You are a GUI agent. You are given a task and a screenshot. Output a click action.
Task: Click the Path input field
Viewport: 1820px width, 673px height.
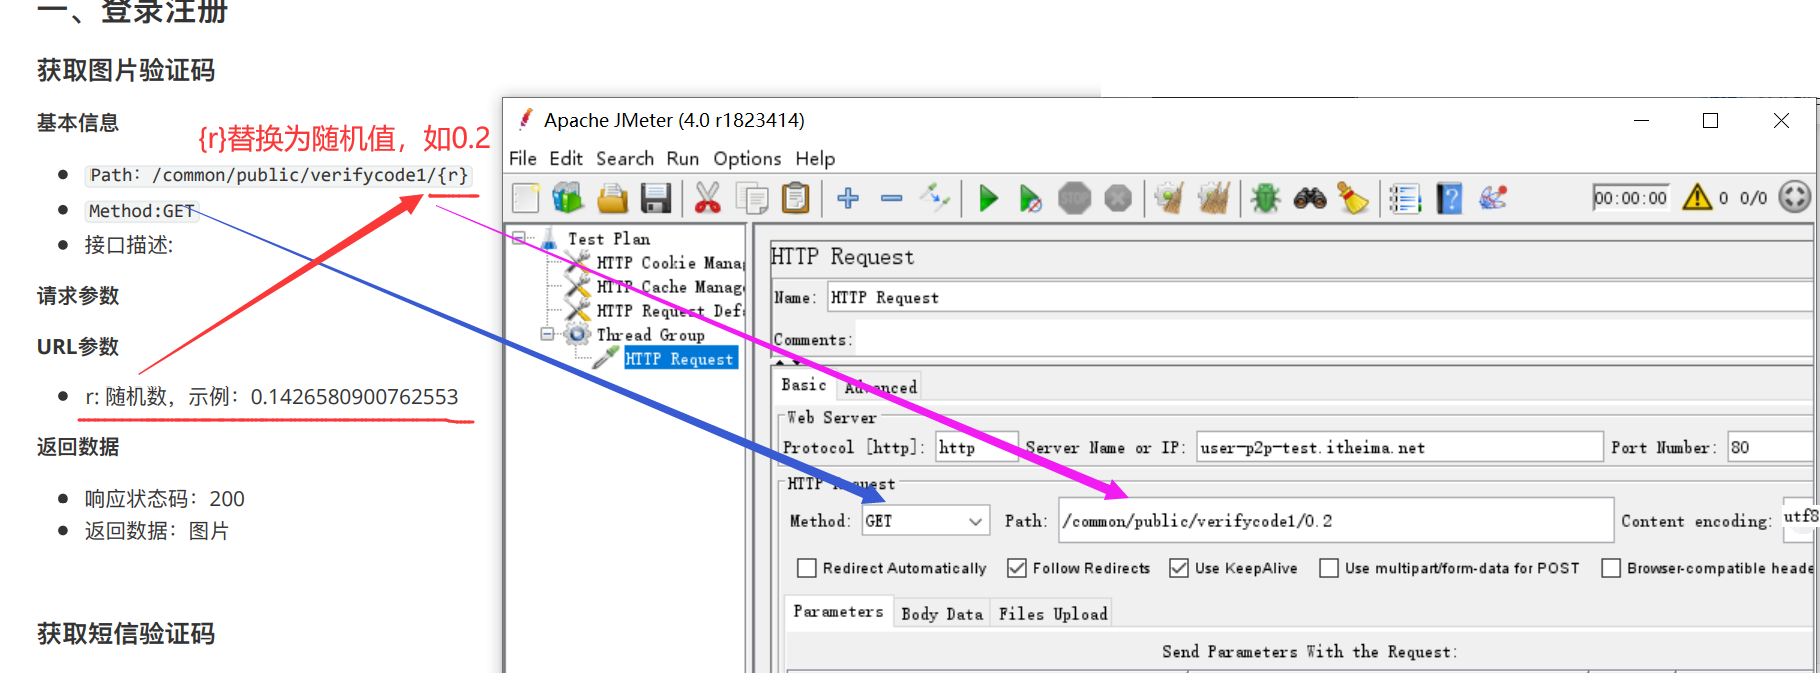coord(1336,520)
